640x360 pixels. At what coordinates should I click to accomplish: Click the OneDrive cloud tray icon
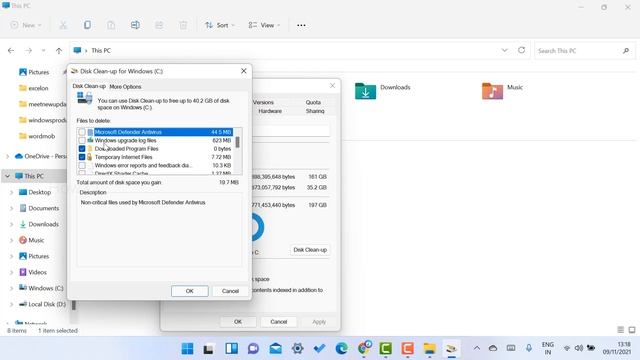coord(493,348)
